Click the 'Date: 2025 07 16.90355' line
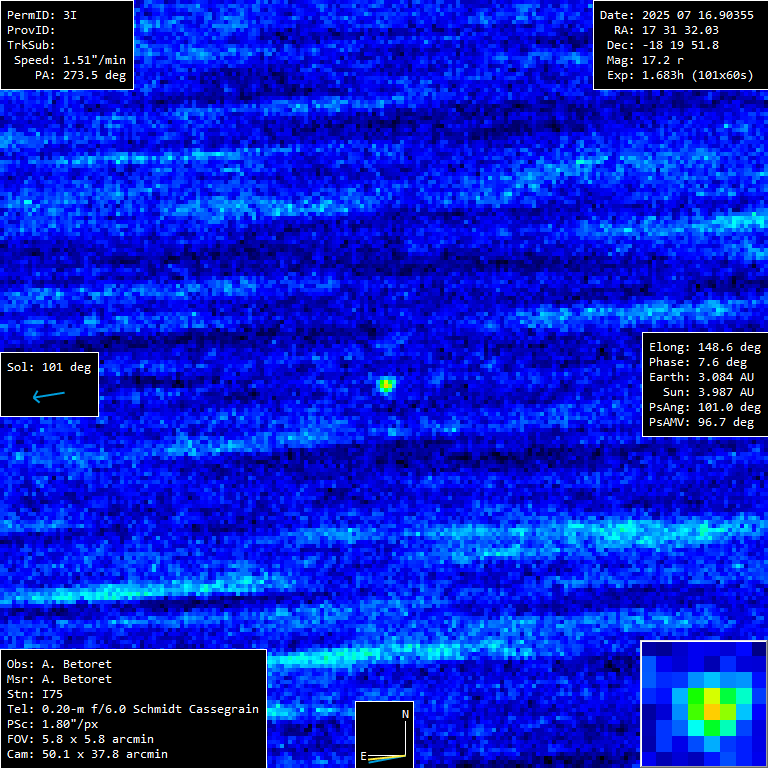This screenshot has height=768, width=768. tap(676, 15)
